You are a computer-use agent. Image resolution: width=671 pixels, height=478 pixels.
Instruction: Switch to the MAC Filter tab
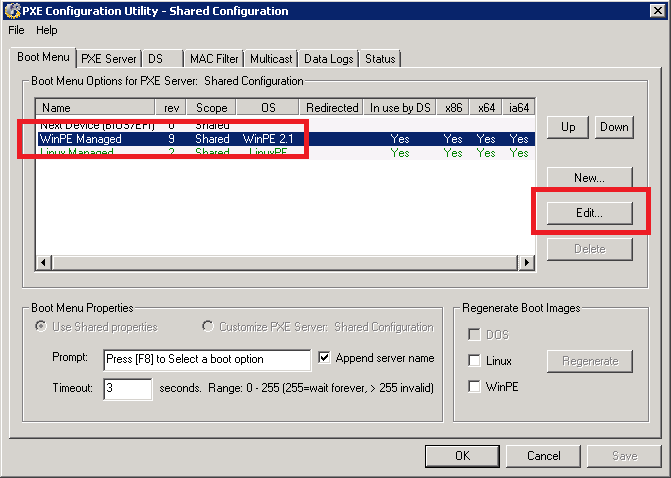pos(214,59)
